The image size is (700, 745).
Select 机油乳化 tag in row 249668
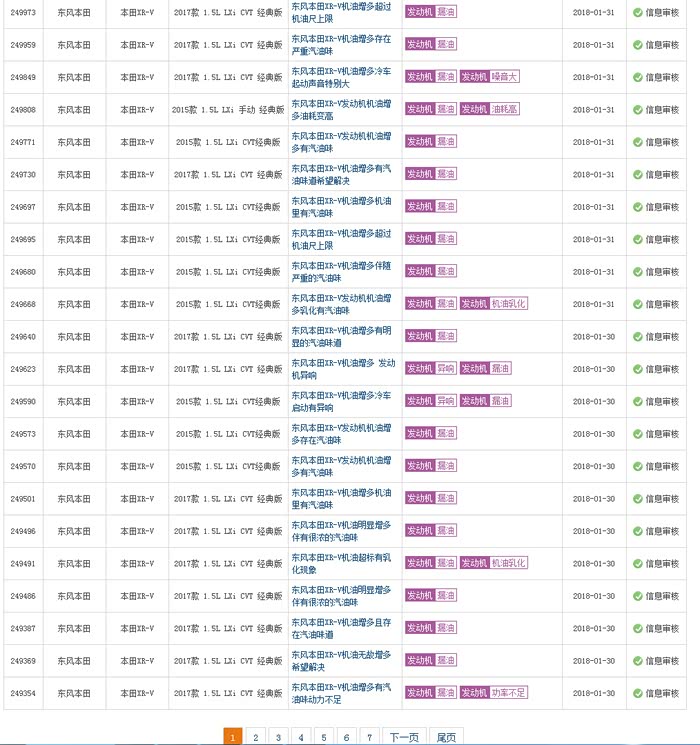click(507, 304)
